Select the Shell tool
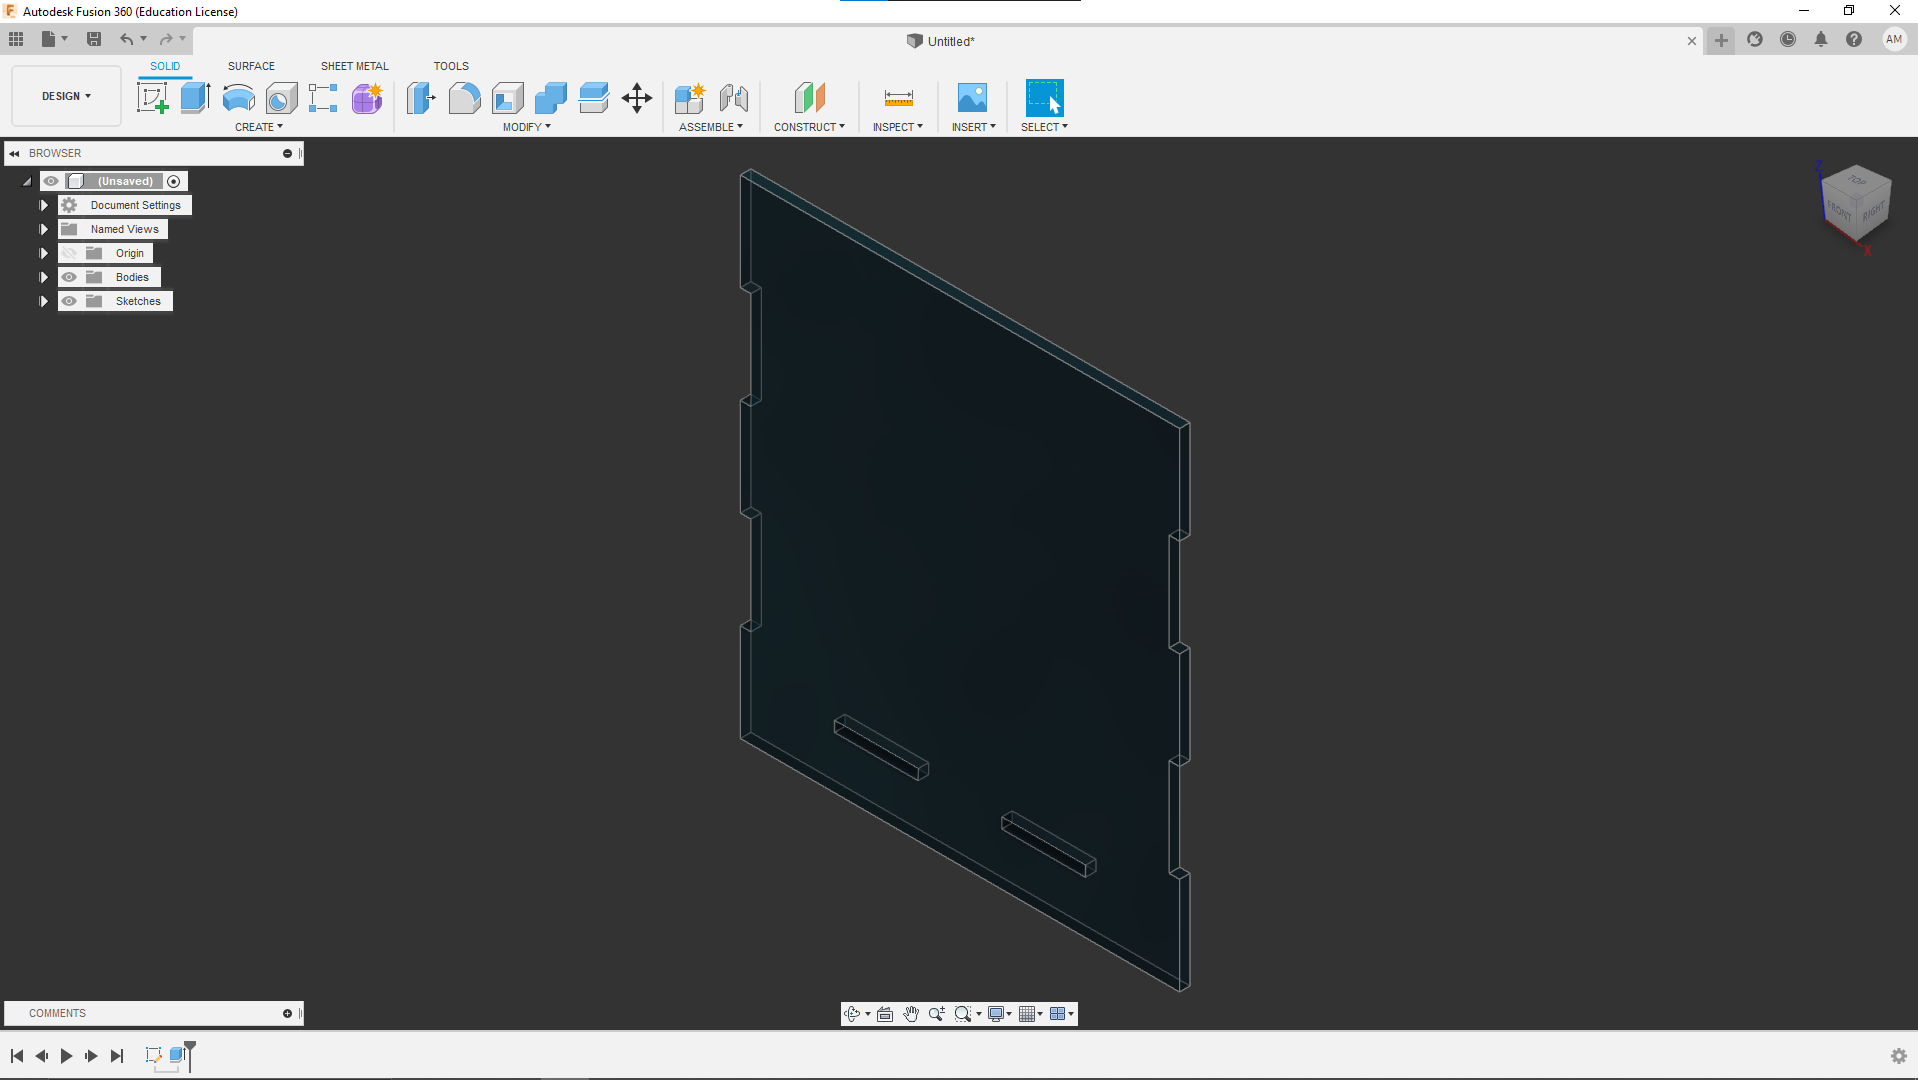Image resolution: width=1918 pixels, height=1080 pixels. tap(507, 98)
